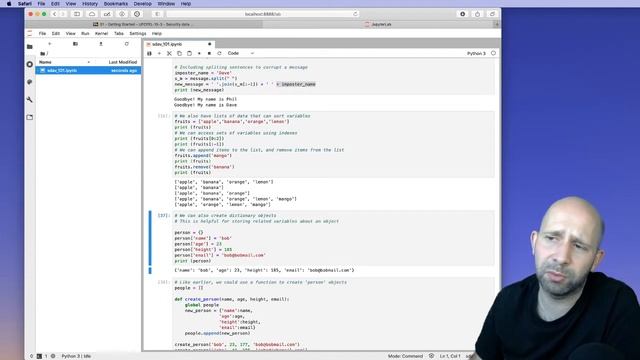The width and height of the screenshot is (640, 360).
Task: Cut the selected cell with scissors icon
Action: click(x=169, y=53)
